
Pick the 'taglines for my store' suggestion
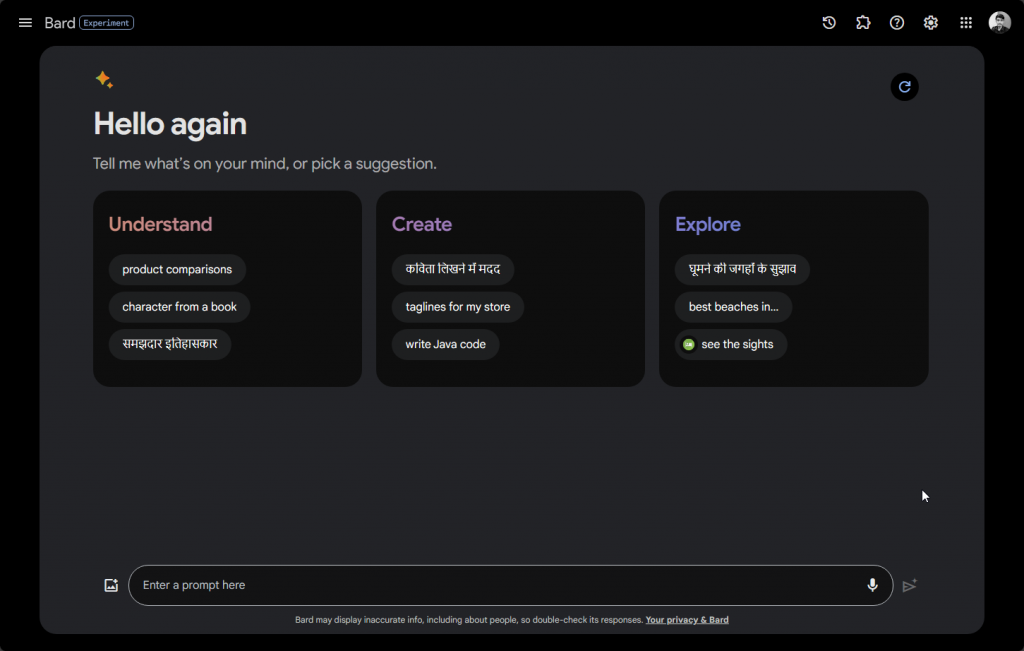(457, 307)
